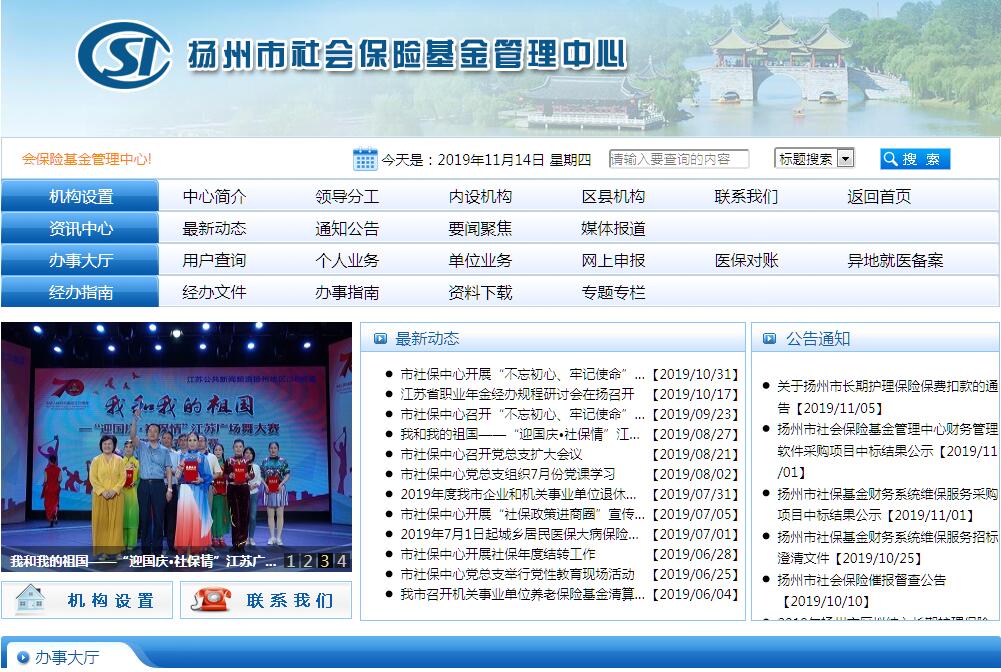Open 资料下载 under 经办指南
Image resolution: width=1001 pixels, height=672 pixels.
[x=480, y=292]
